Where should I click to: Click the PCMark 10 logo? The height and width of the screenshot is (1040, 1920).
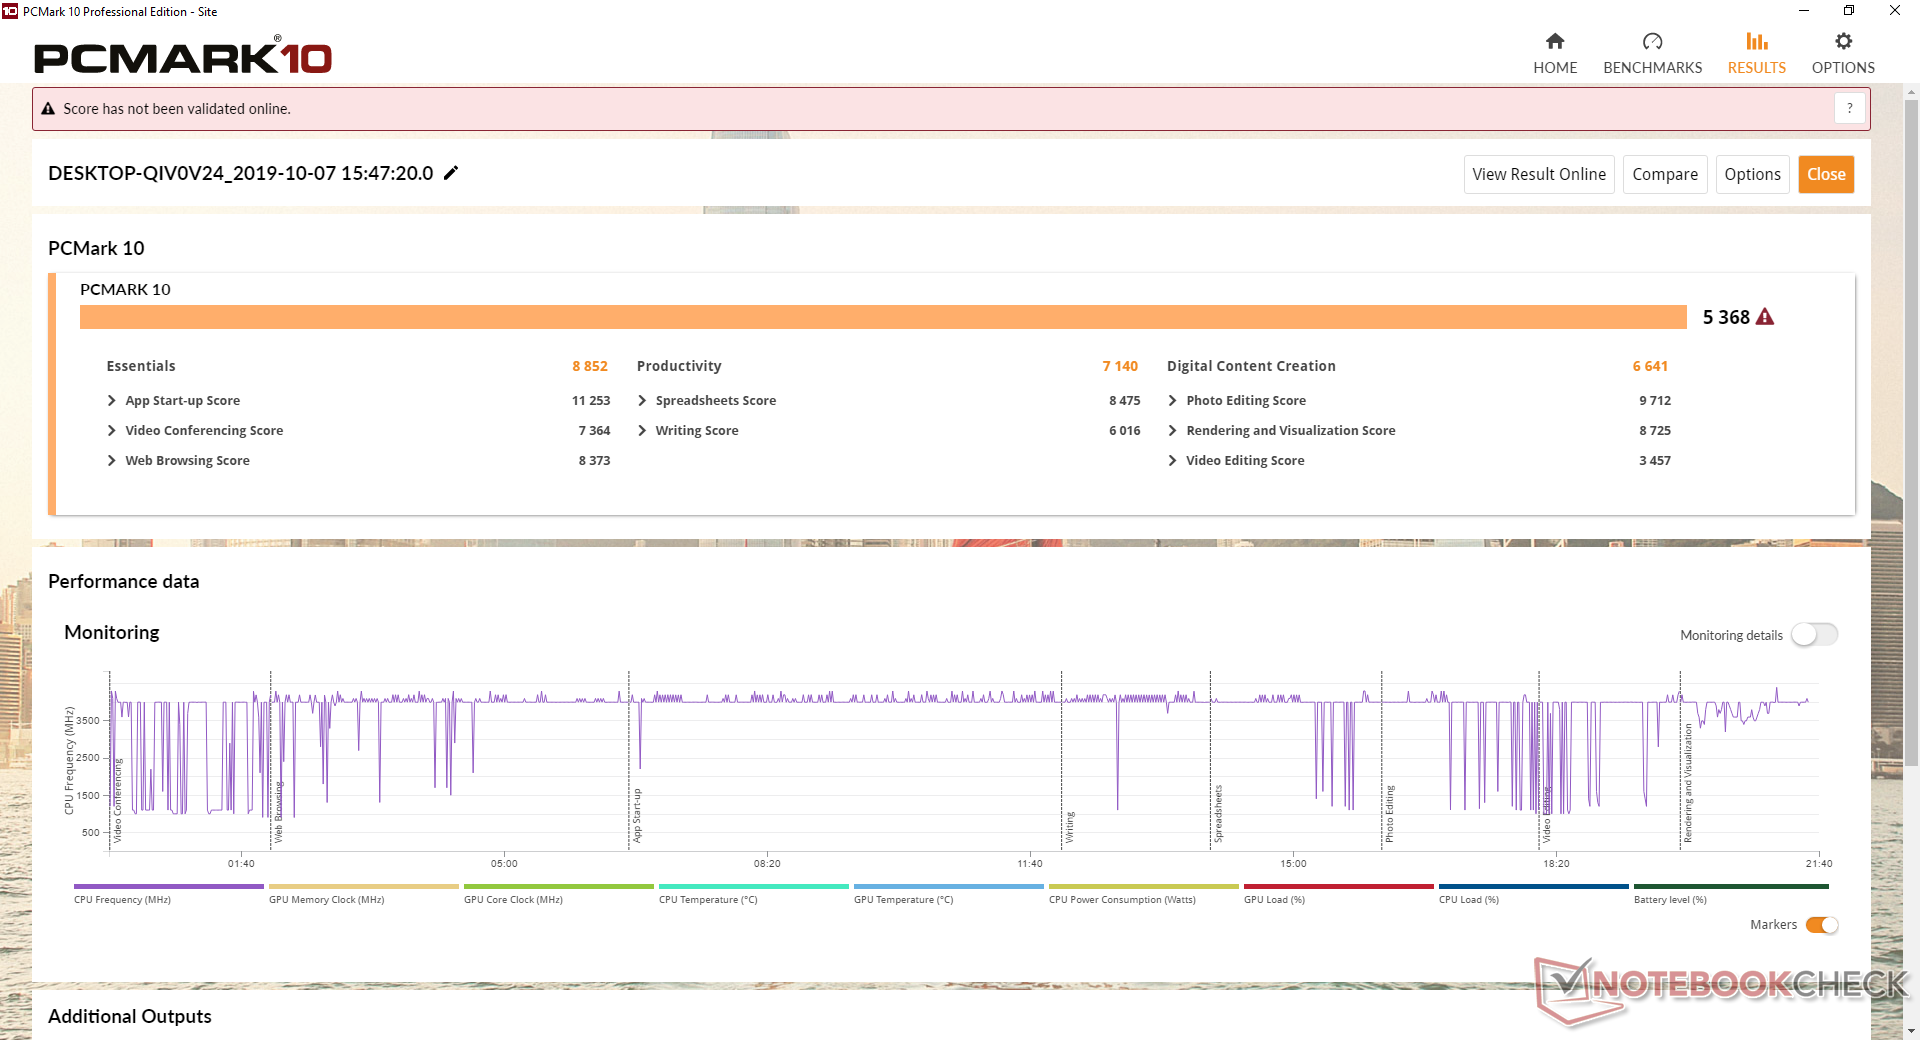[183, 57]
